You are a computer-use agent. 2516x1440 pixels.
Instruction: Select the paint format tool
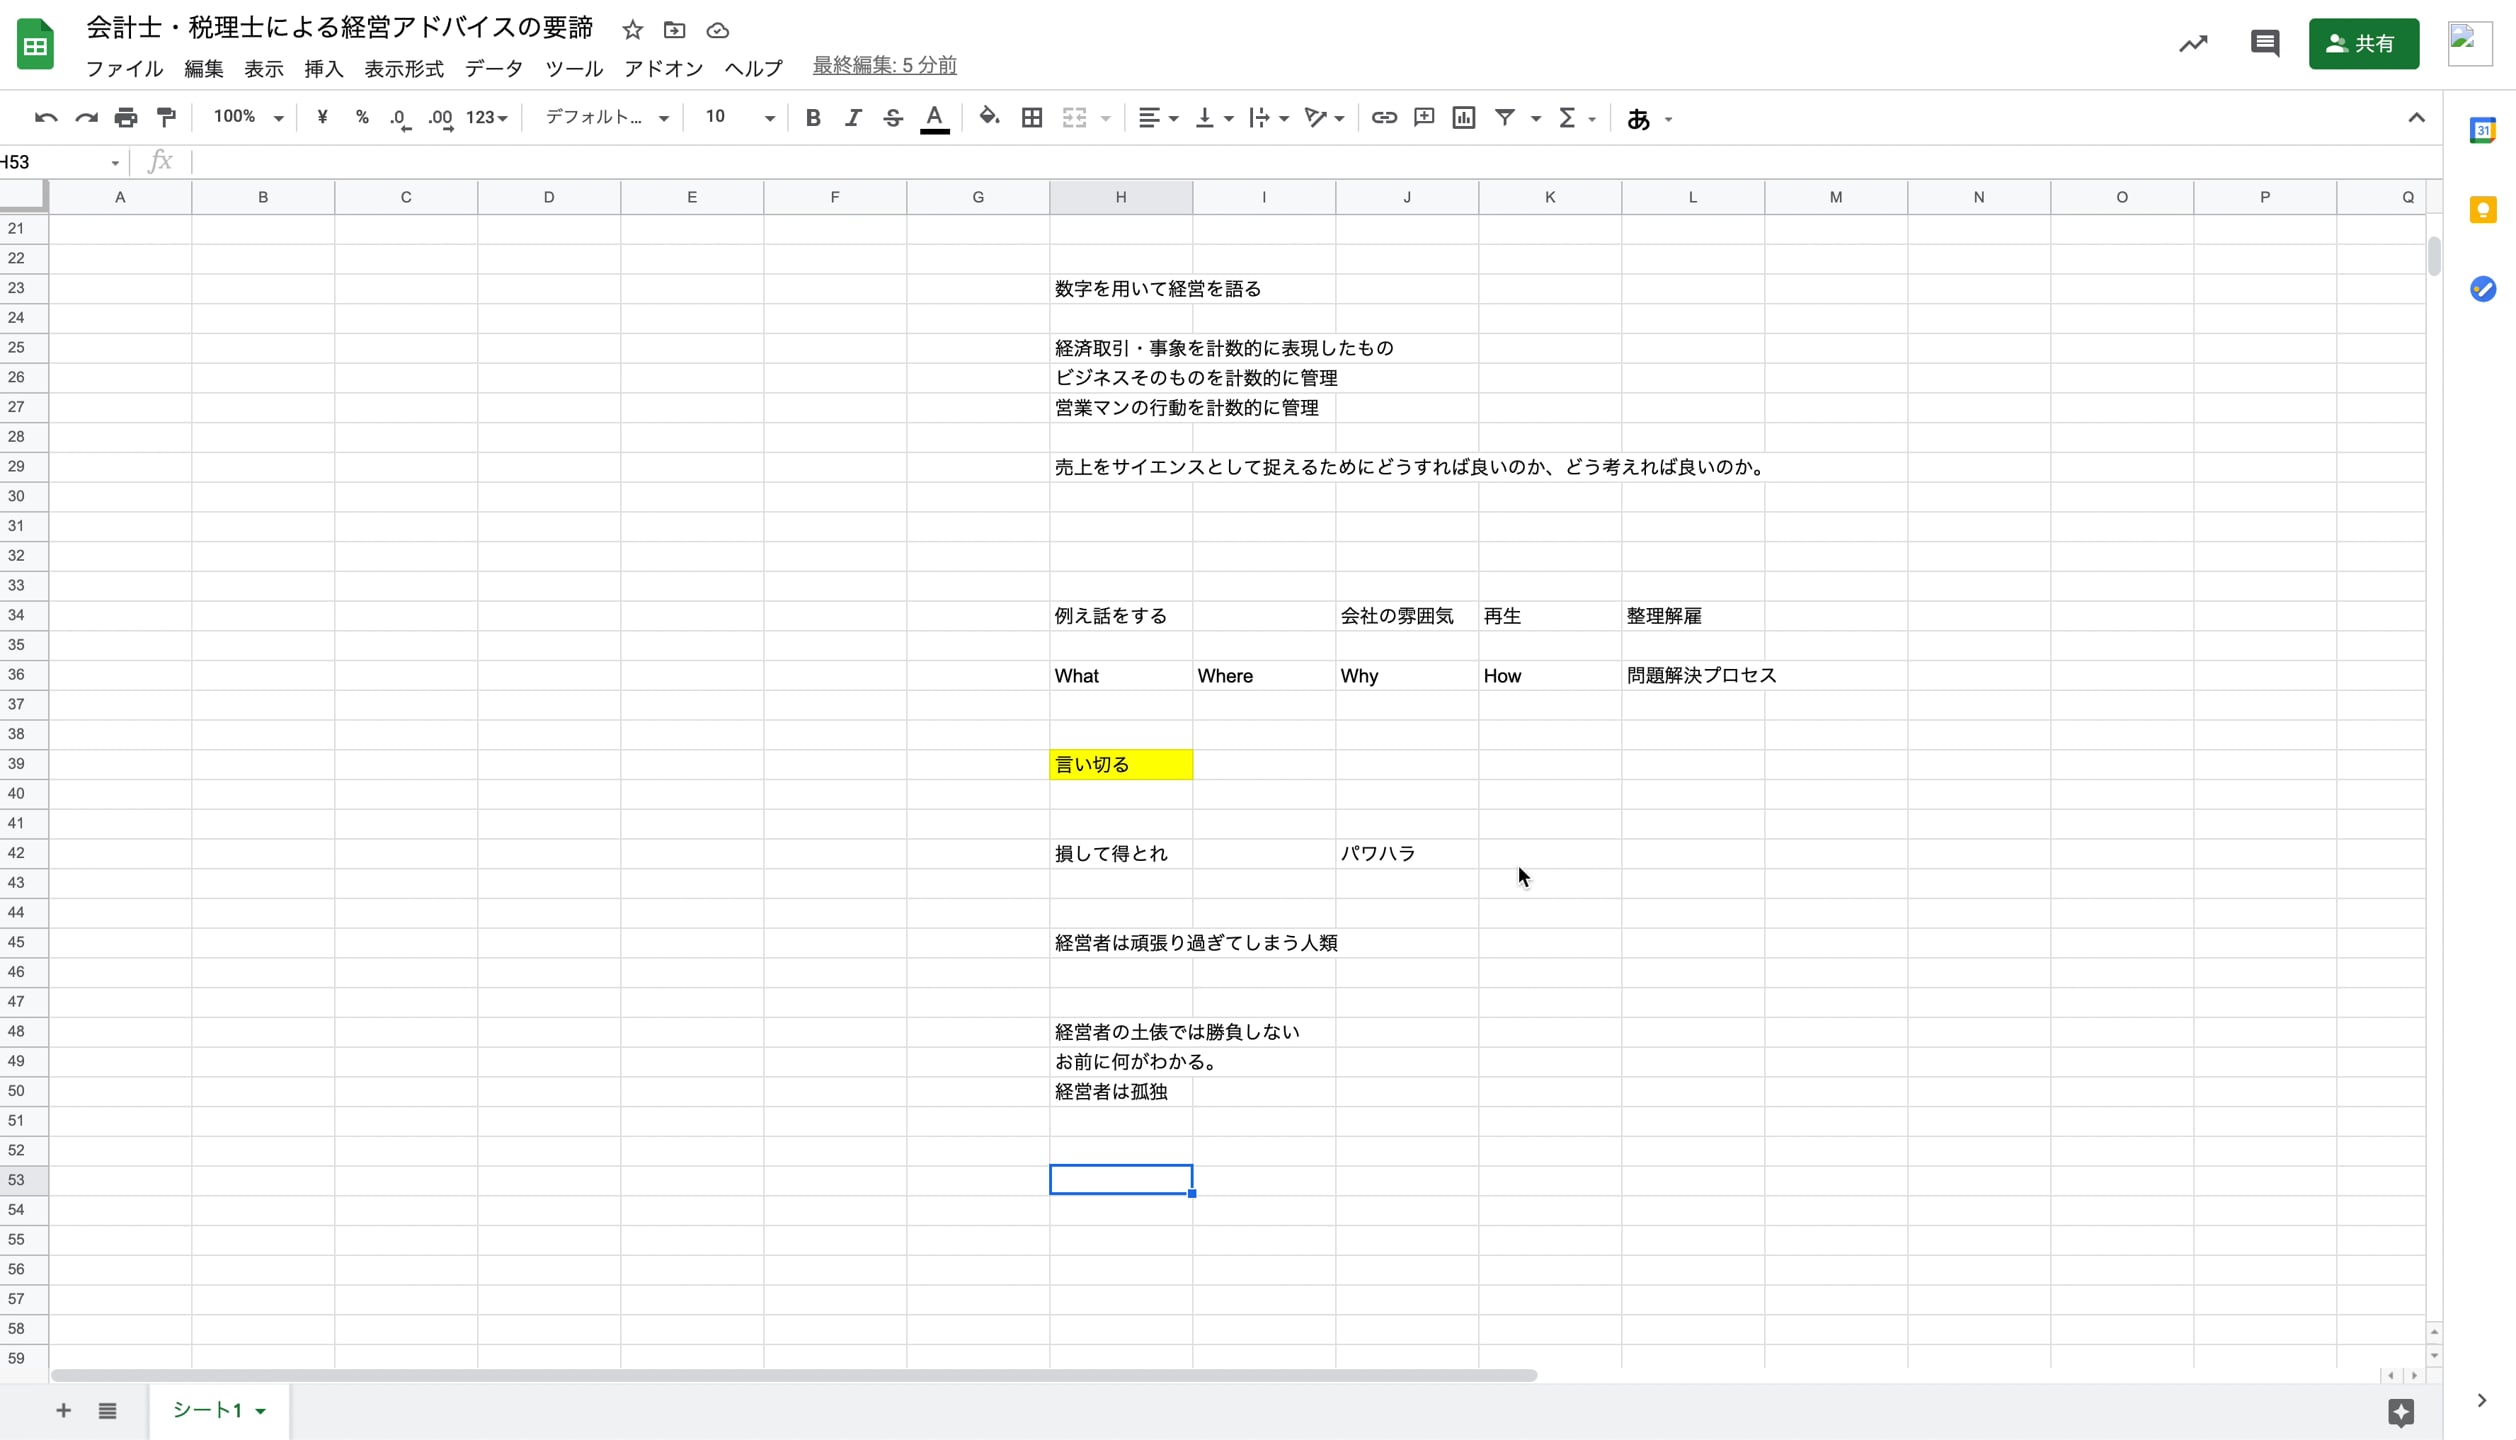(165, 117)
